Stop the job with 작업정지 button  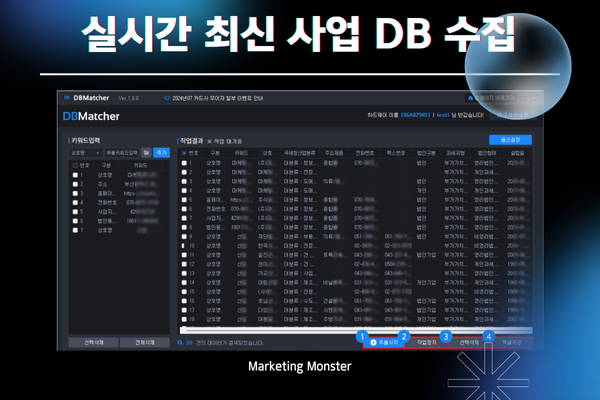426,343
